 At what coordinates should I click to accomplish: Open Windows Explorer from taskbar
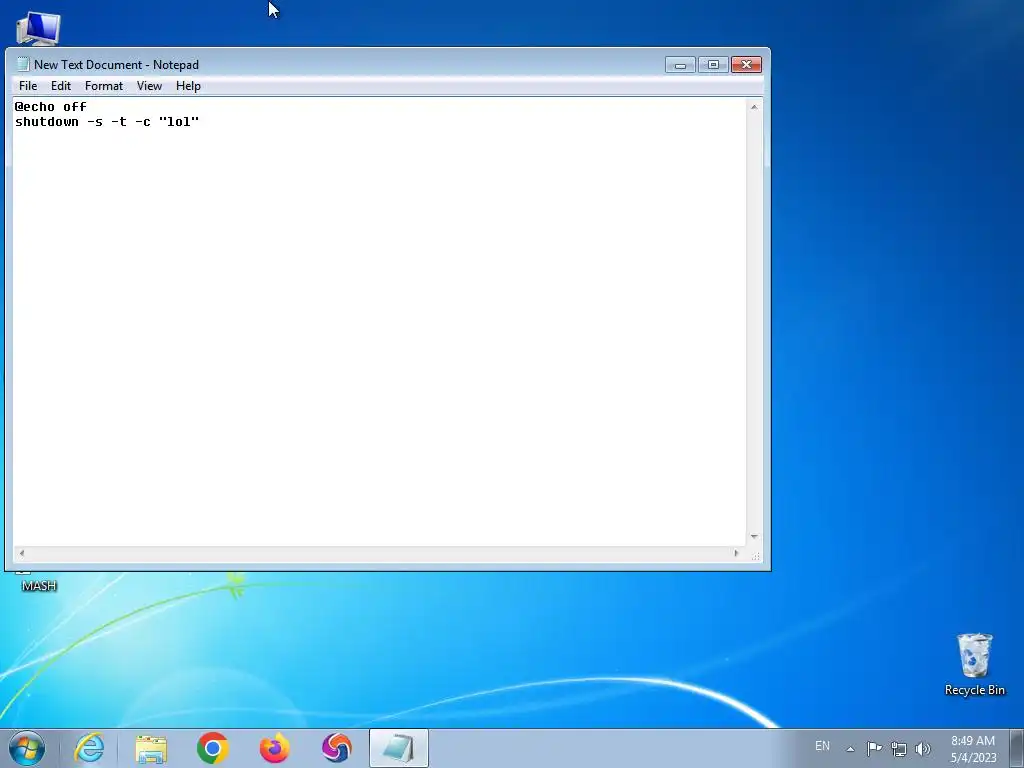pos(151,748)
